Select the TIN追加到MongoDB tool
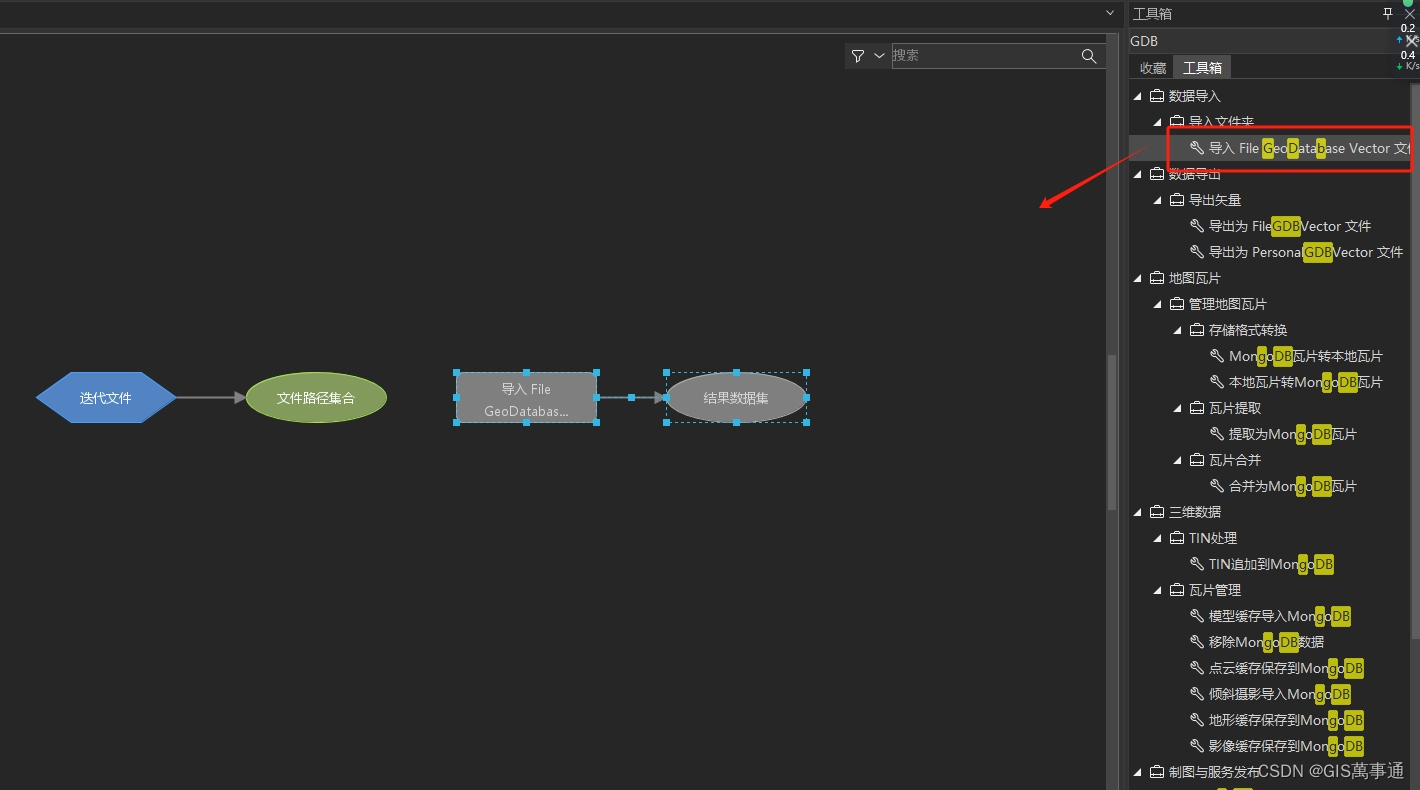The image size is (1420, 790). point(1260,563)
